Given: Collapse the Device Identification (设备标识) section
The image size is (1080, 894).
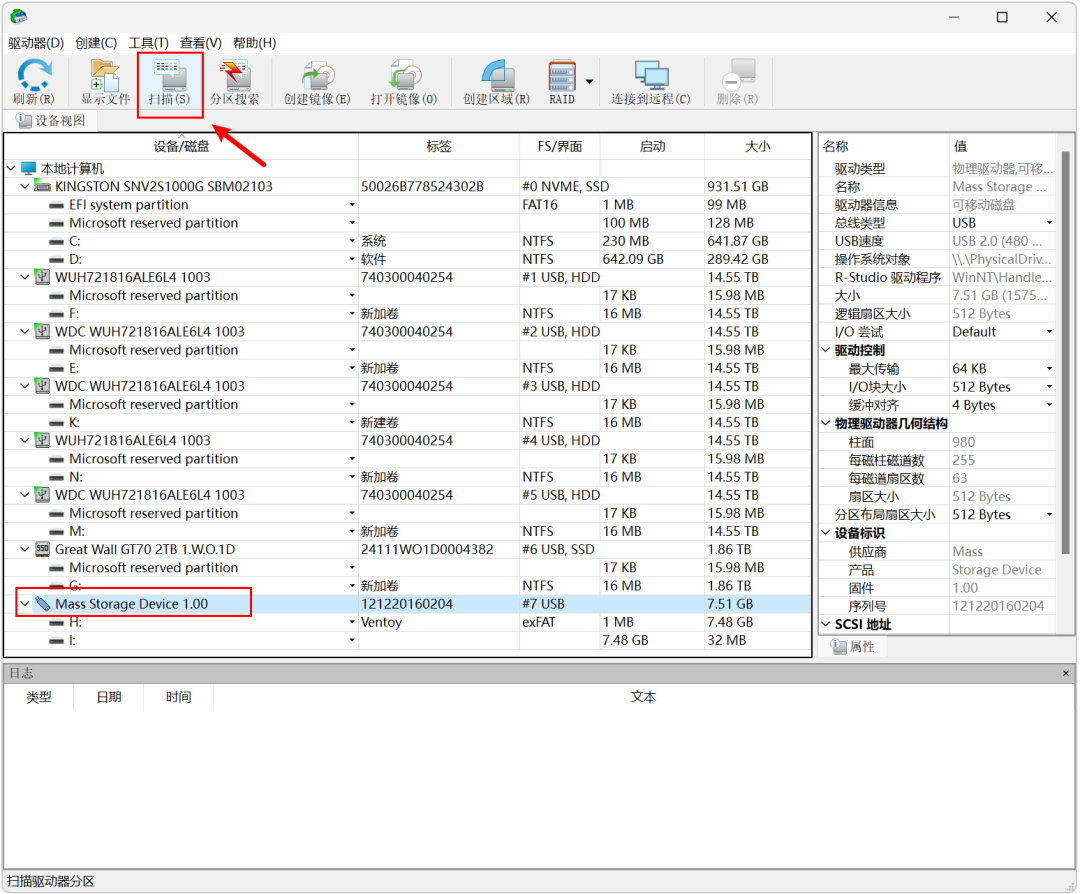Looking at the screenshot, I should [x=826, y=532].
